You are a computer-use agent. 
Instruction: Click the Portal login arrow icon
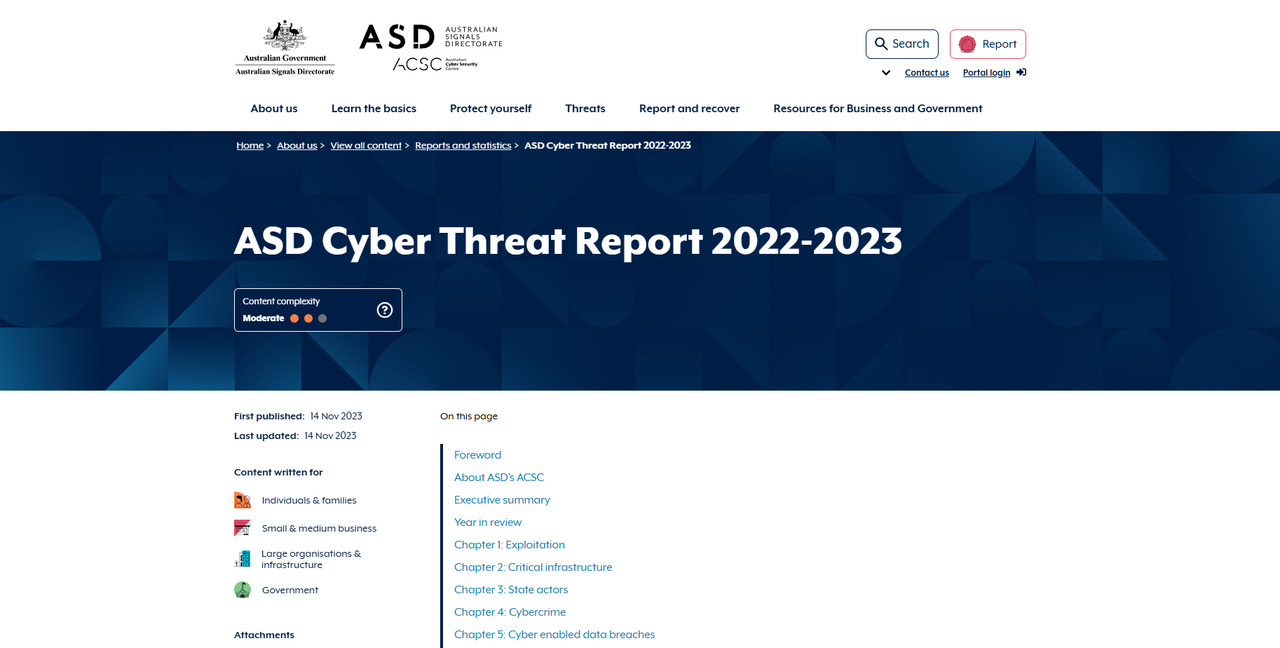[x=1021, y=72]
